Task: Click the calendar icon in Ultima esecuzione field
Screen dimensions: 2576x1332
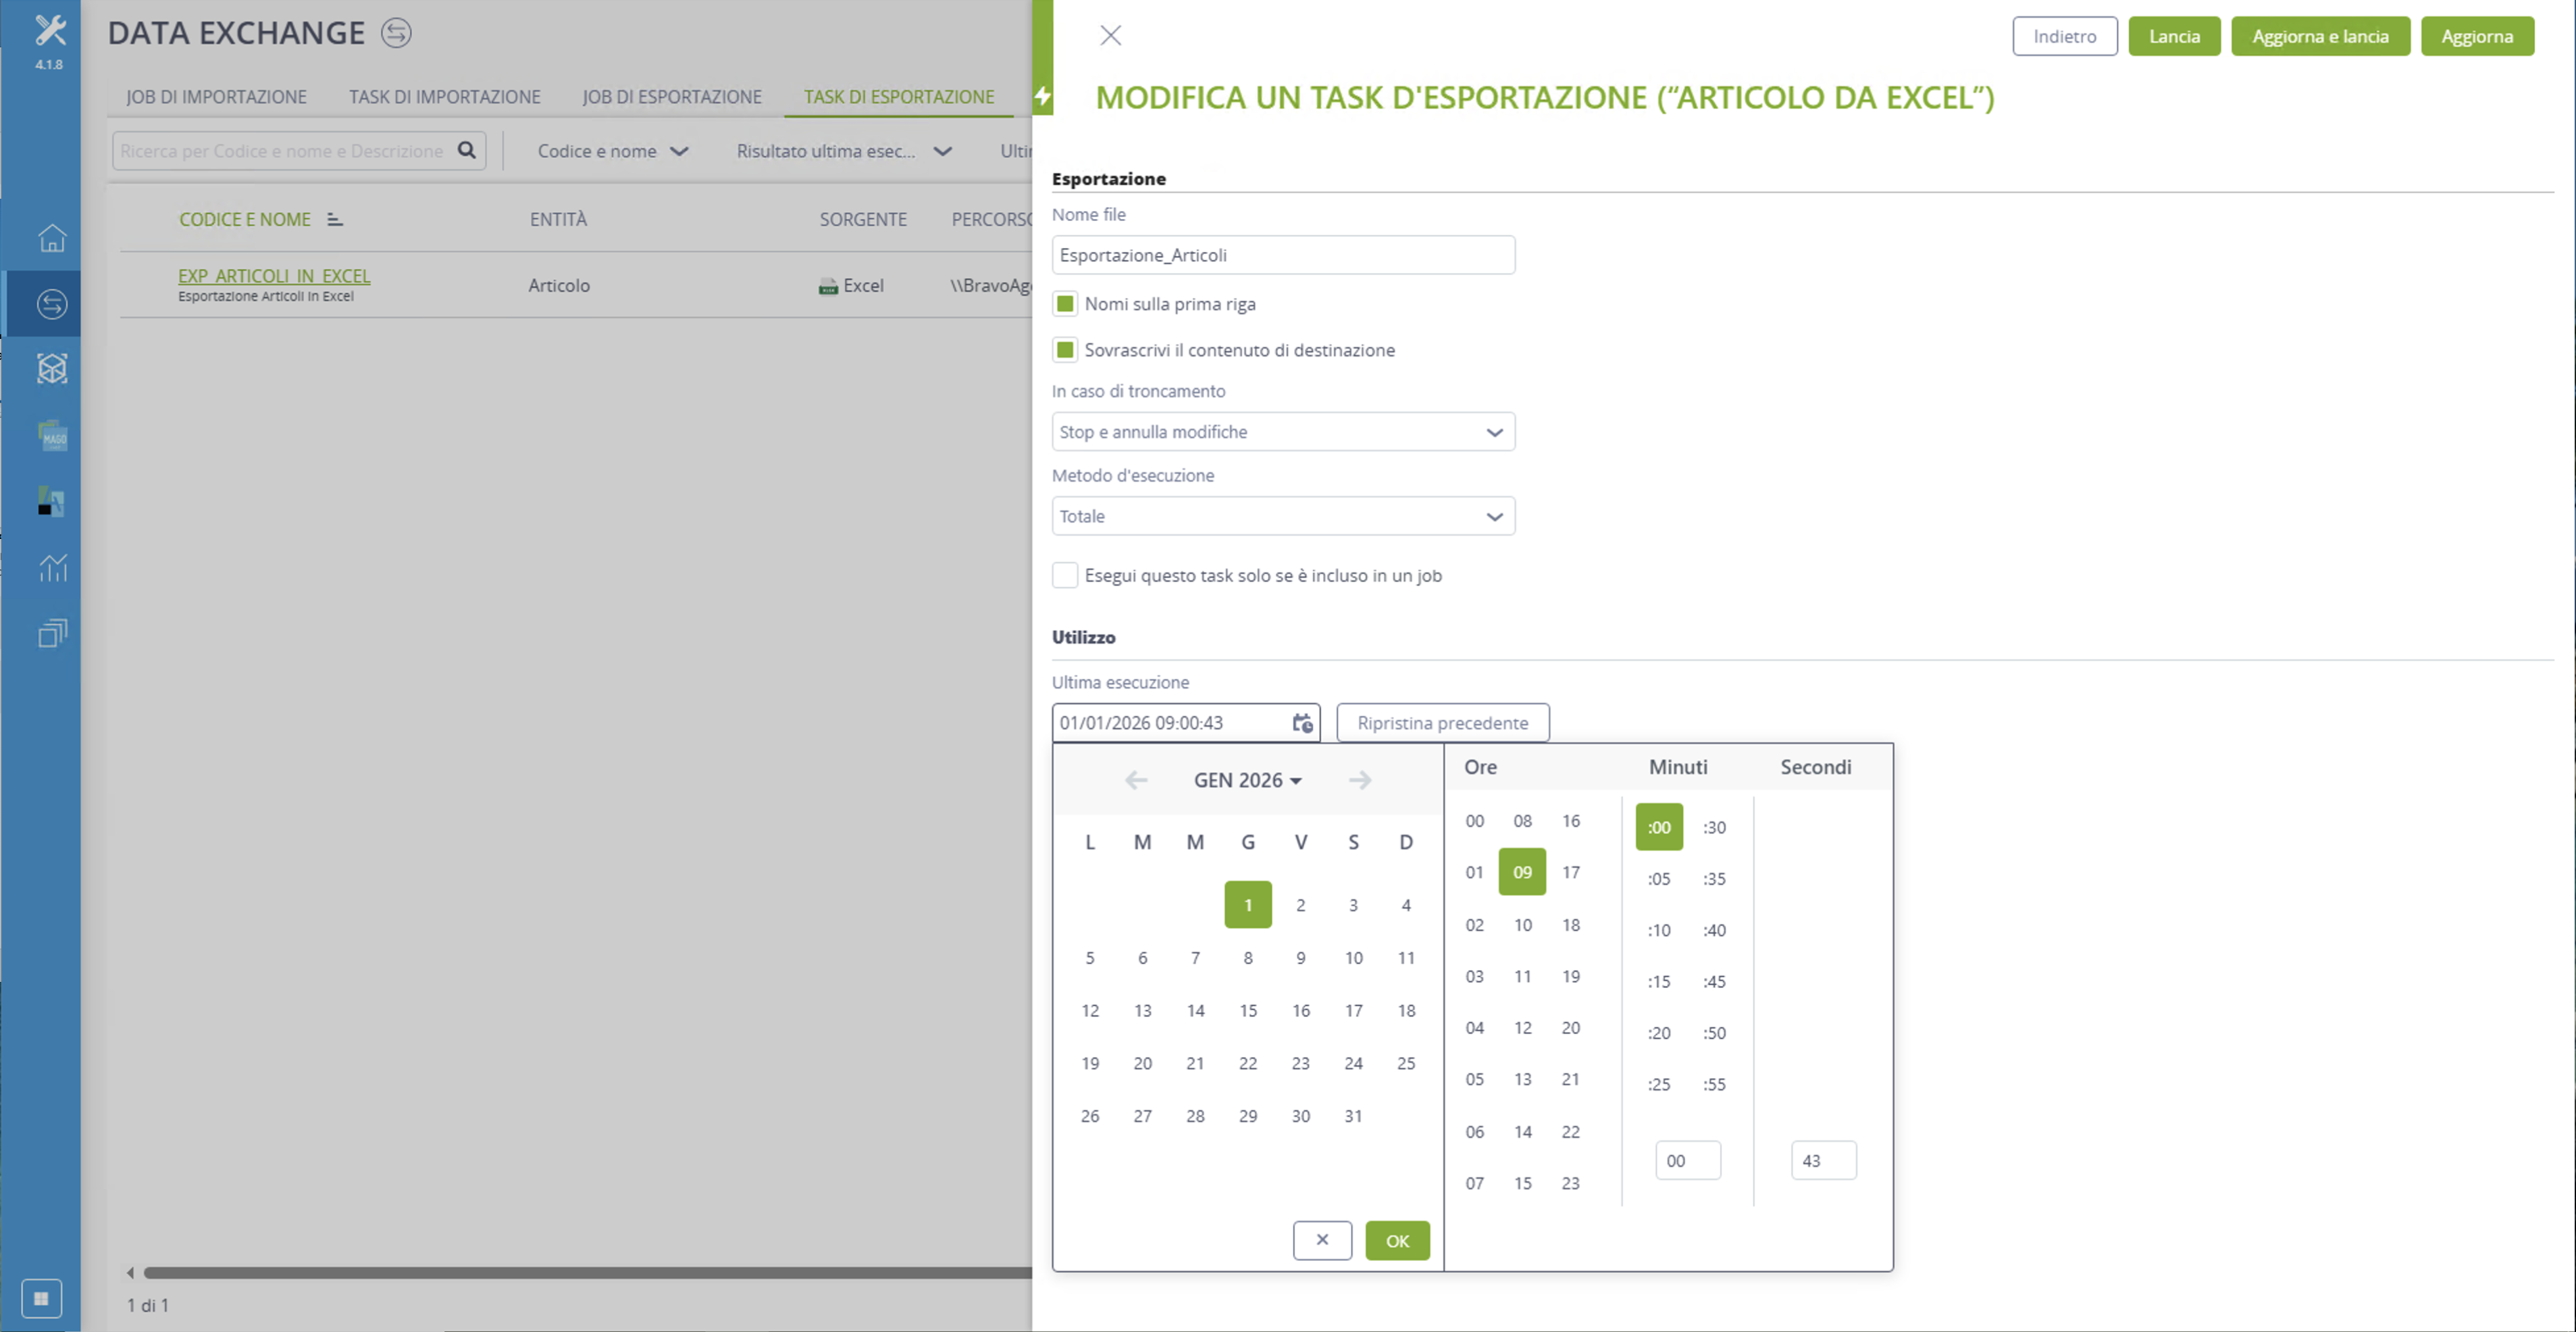Action: (1302, 723)
